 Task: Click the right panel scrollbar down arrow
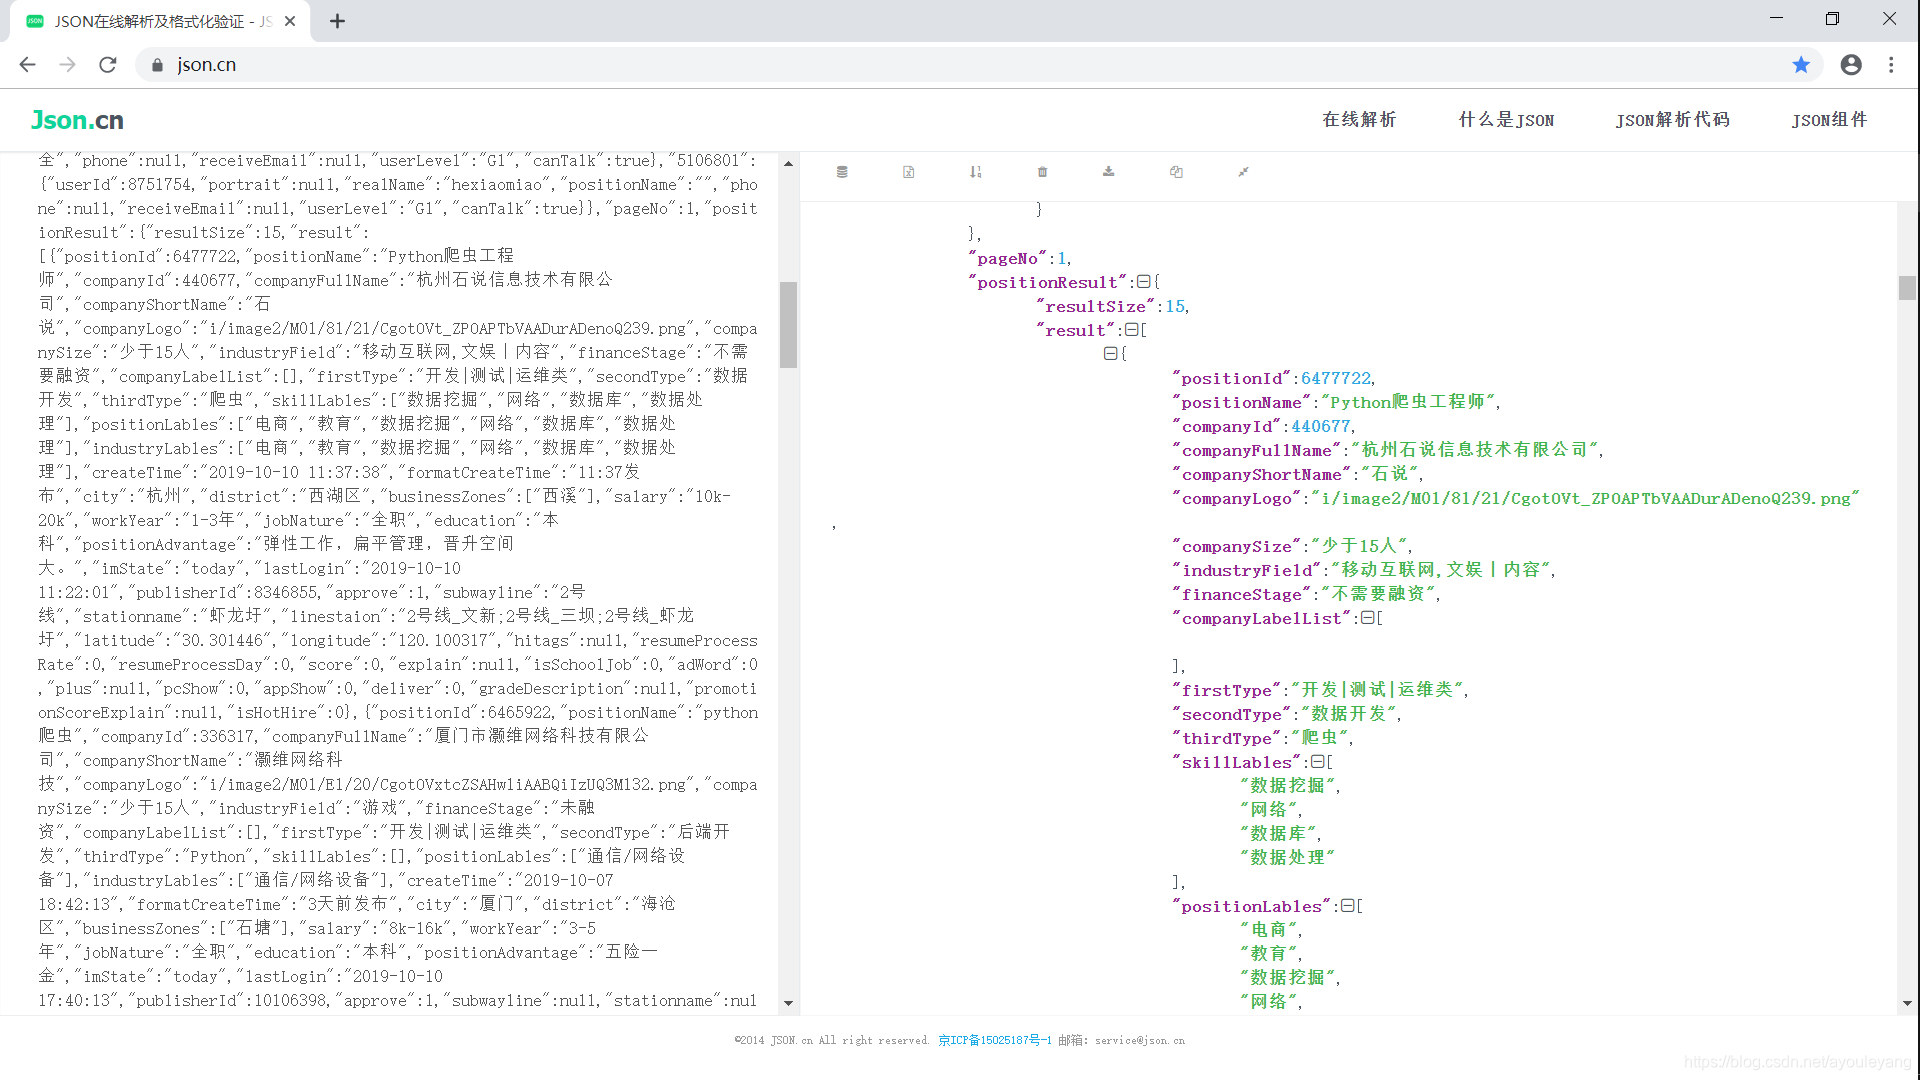[1907, 1003]
